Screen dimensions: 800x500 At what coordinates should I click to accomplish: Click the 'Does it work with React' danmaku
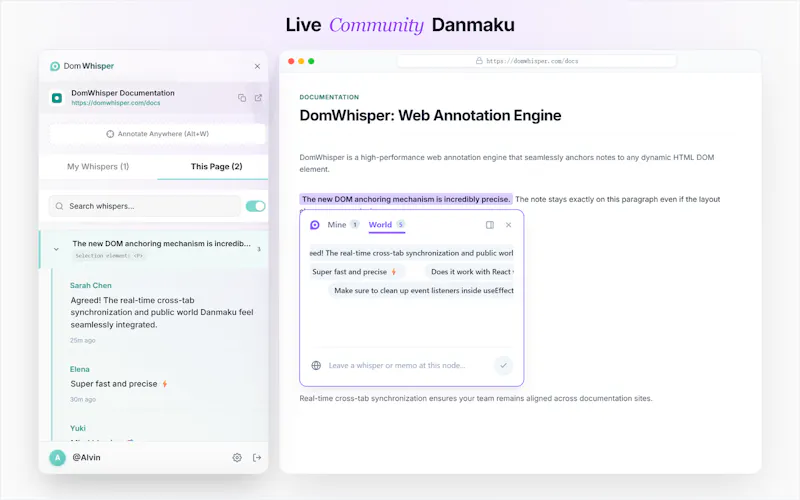click(x=470, y=272)
